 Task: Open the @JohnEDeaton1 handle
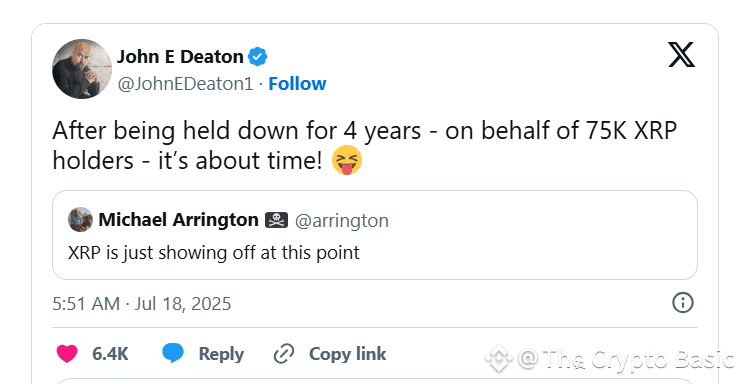pos(186,84)
